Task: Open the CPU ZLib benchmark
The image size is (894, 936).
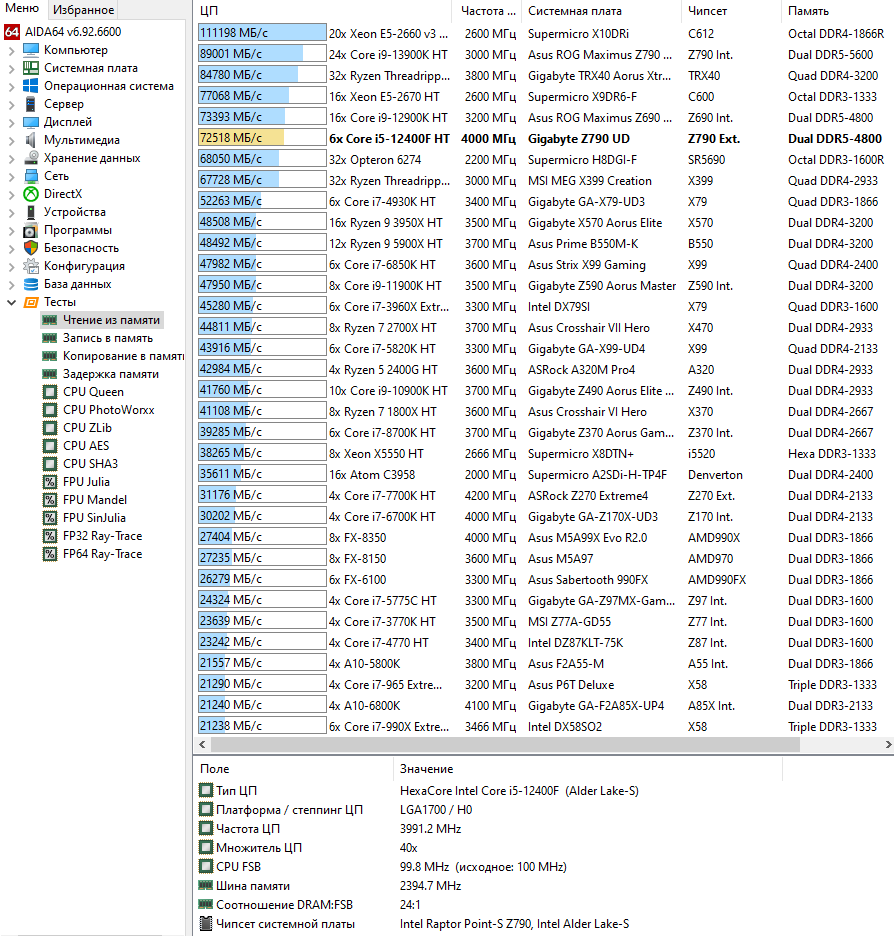Action: (87, 428)
